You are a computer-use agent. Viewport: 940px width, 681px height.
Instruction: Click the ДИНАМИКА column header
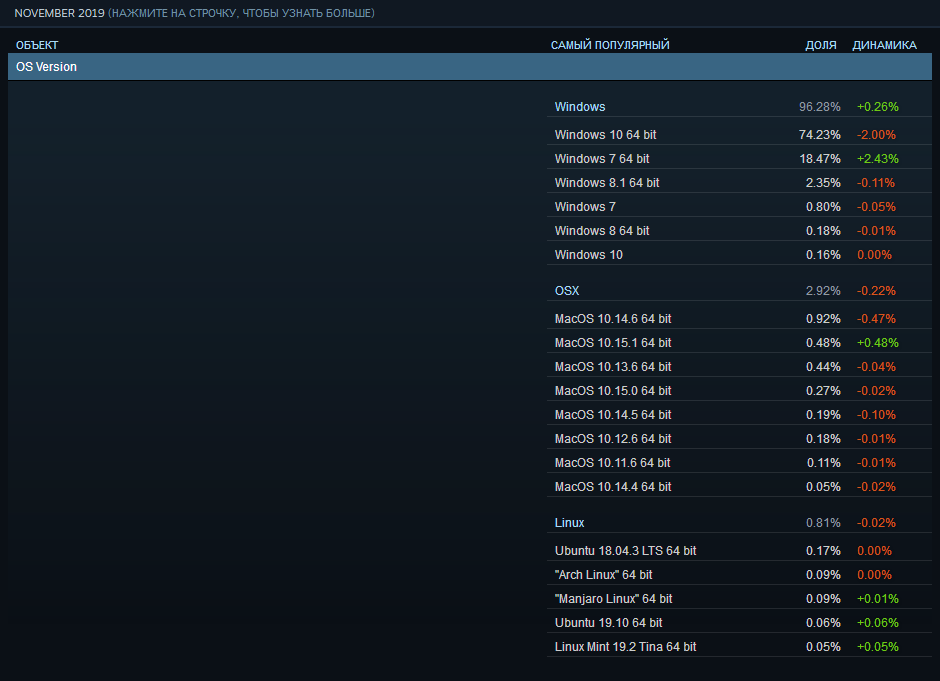point(884,45)
